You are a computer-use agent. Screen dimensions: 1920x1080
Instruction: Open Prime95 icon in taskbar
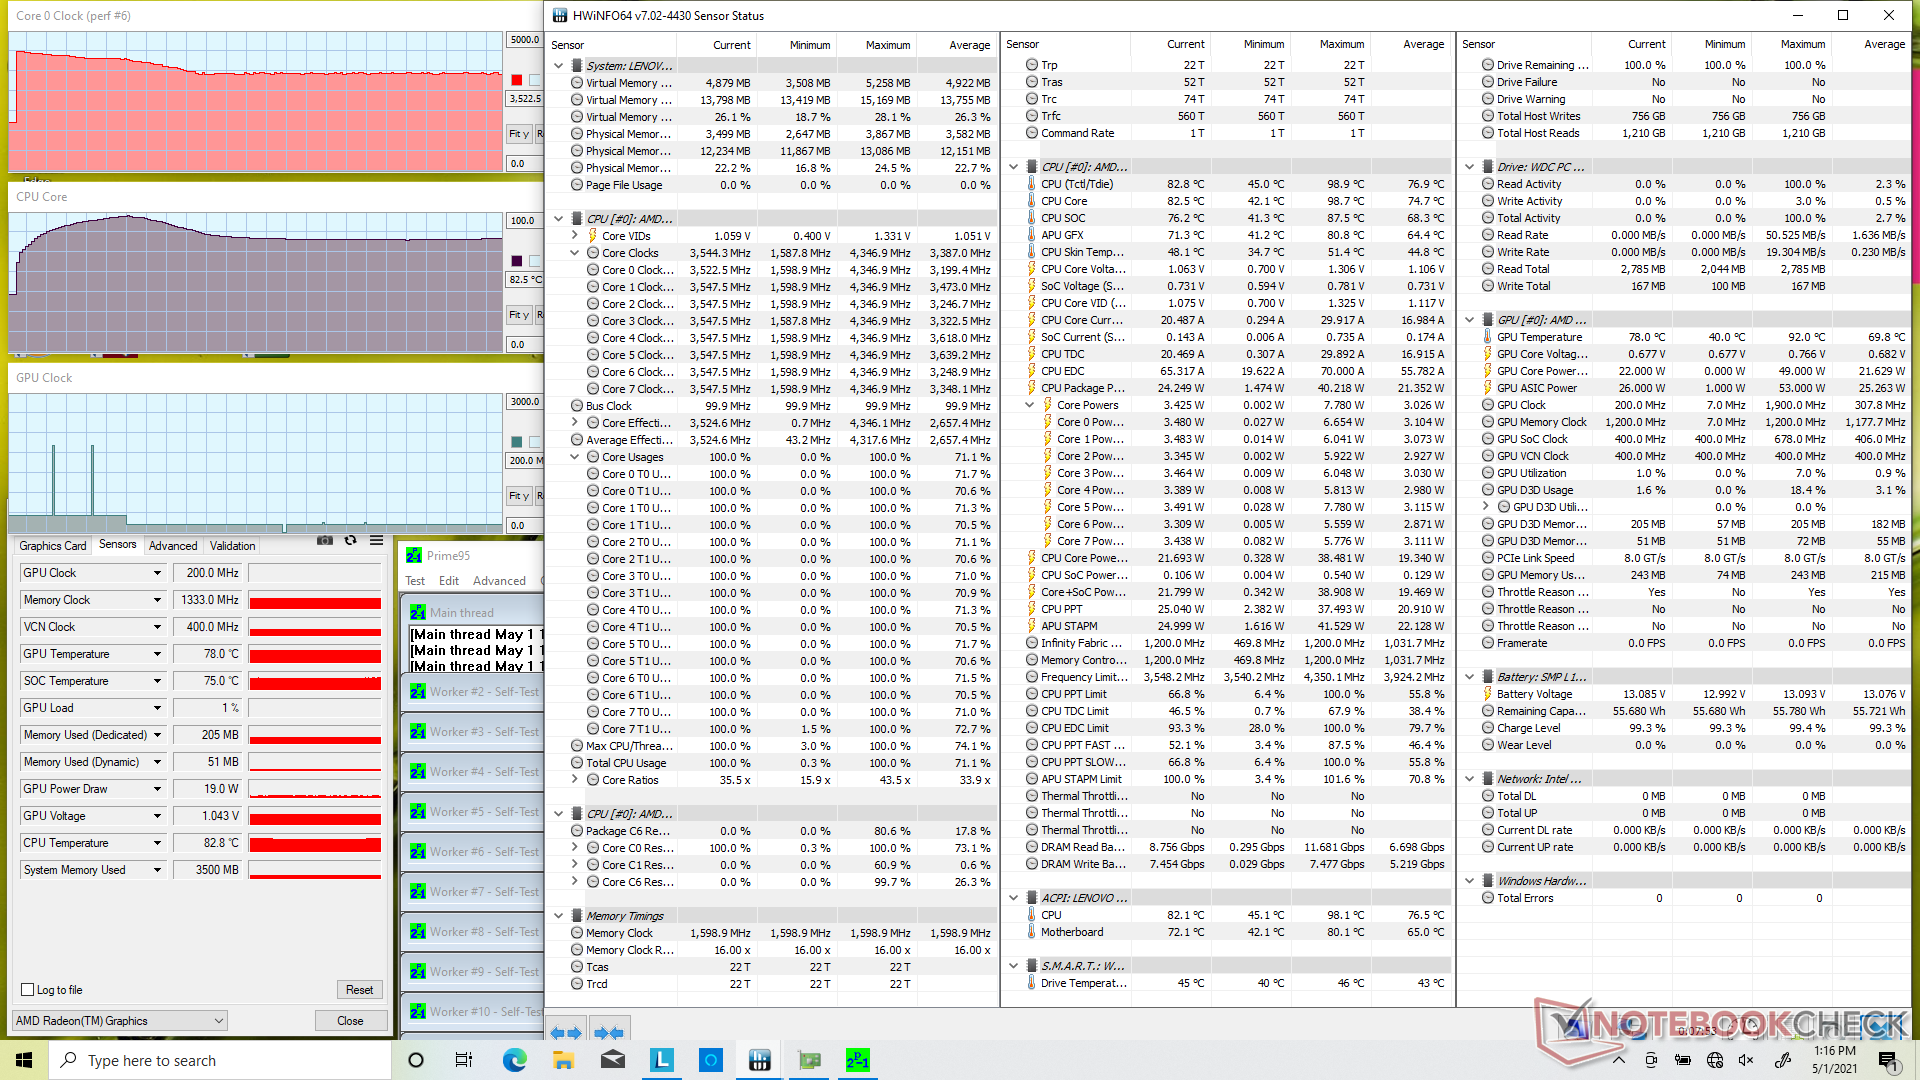857,1060
